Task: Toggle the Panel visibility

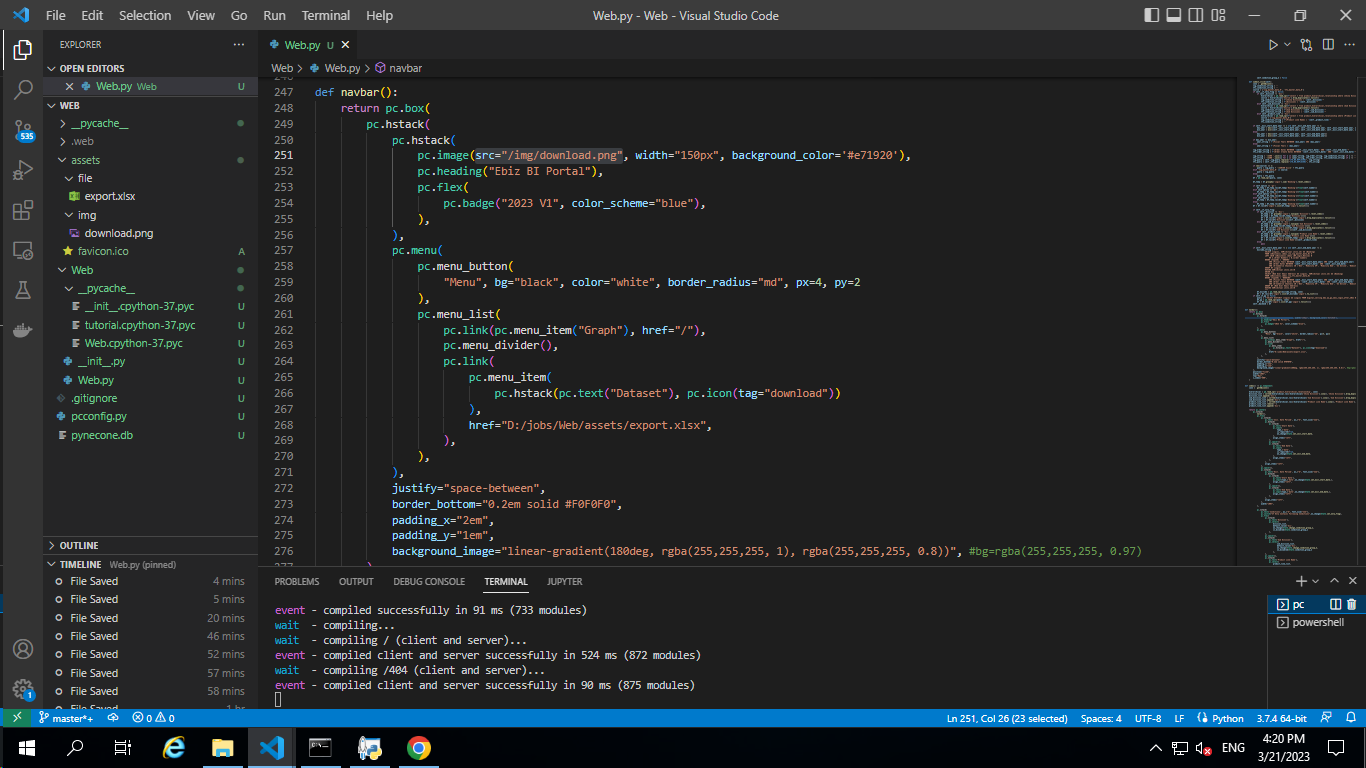Action: pyautogui.click(x=1172, y=15)
